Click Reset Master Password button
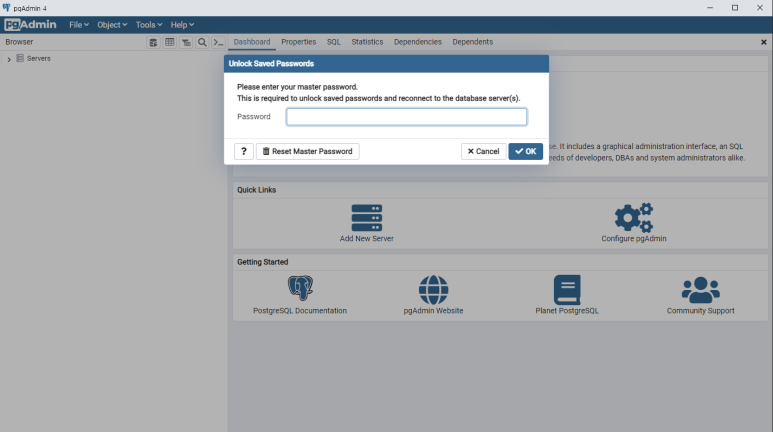Screen dimensions: 773x432 307,151
